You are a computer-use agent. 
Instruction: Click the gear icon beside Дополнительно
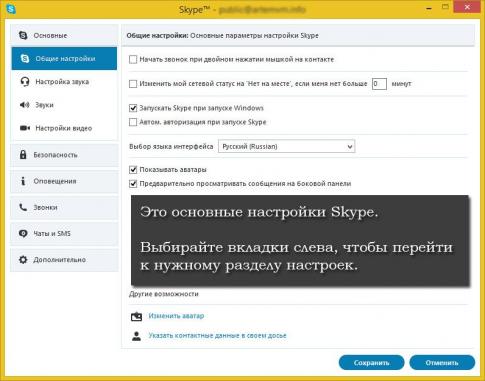click(23, 260)
